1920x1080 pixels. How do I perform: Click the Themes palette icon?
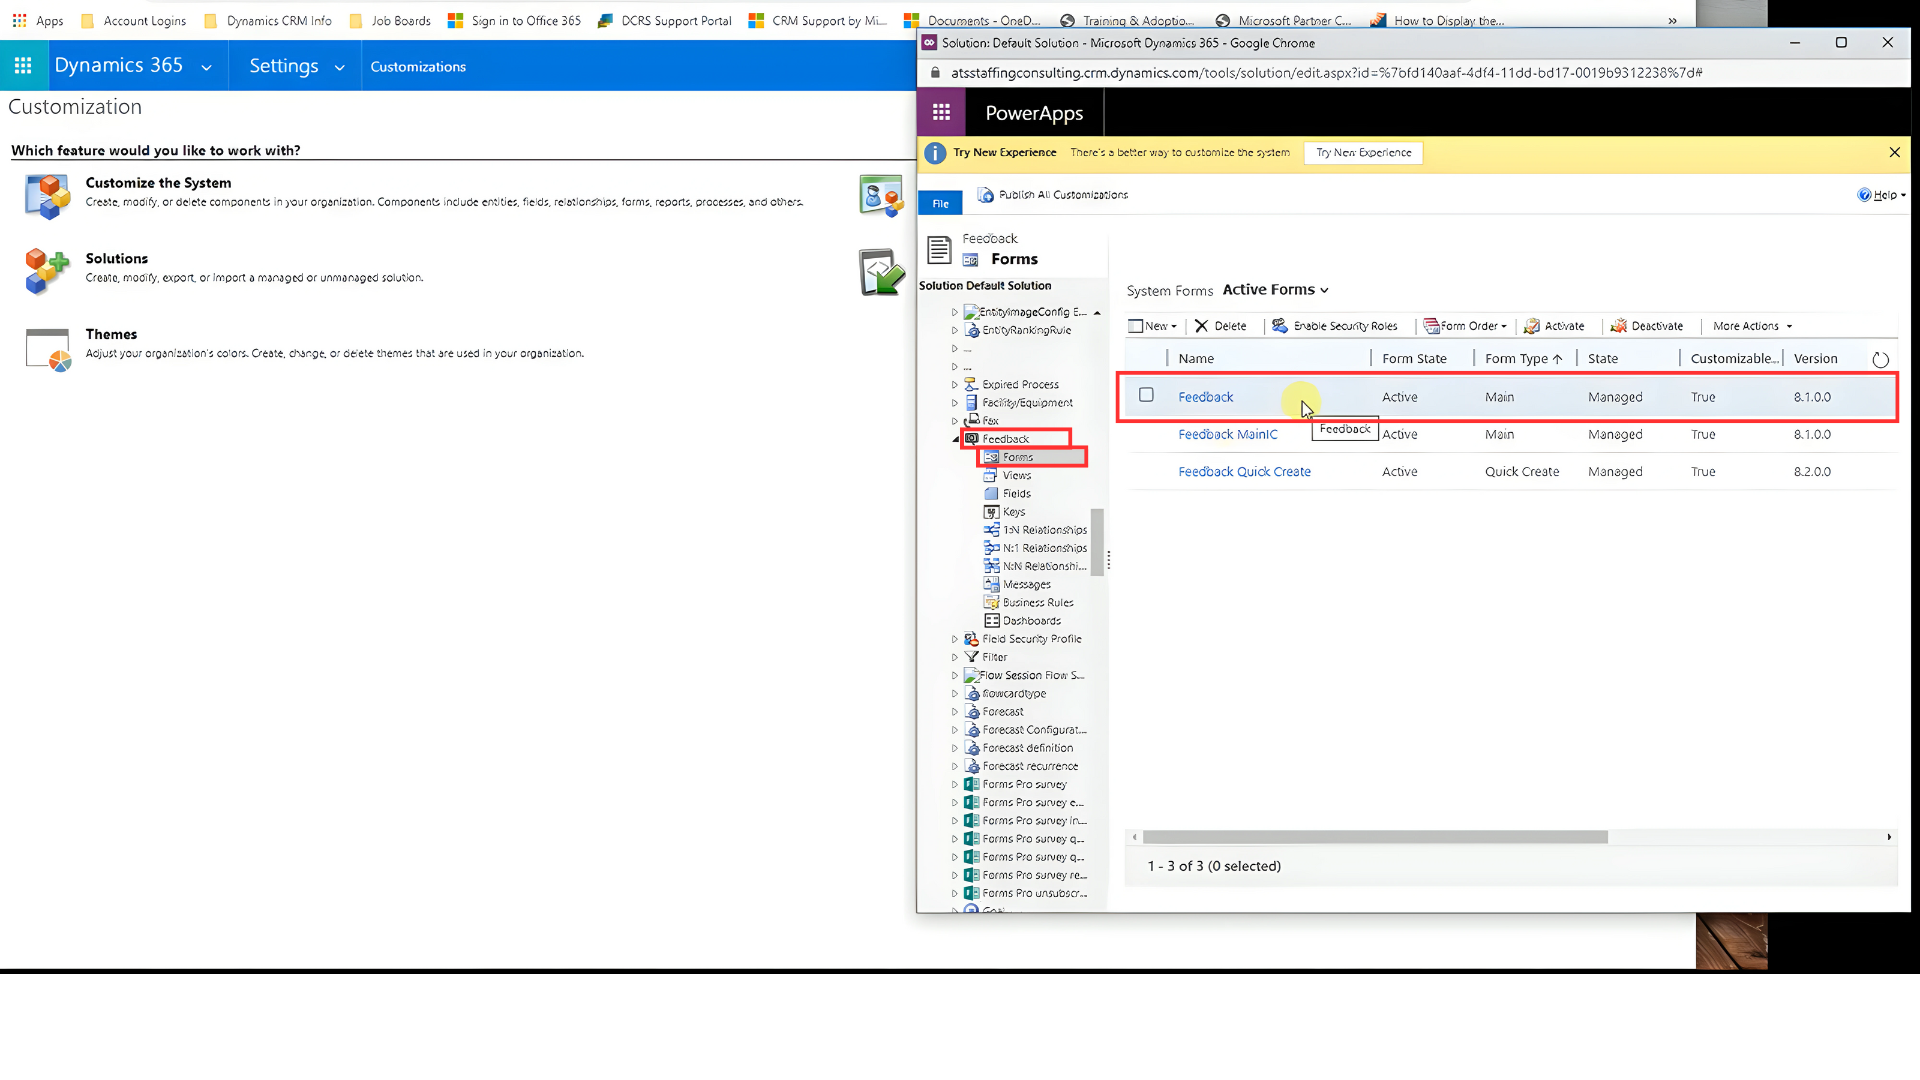tap(48, 349)
